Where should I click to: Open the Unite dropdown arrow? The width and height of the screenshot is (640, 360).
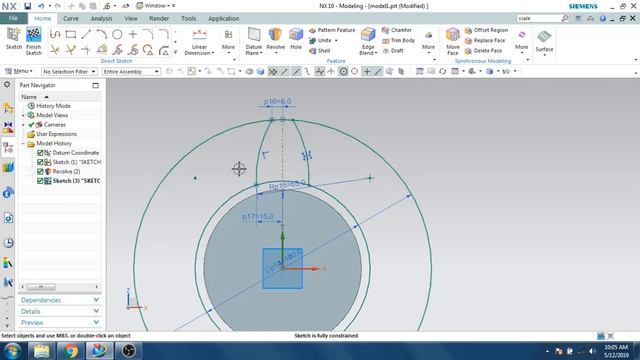(x=336, y=40)
